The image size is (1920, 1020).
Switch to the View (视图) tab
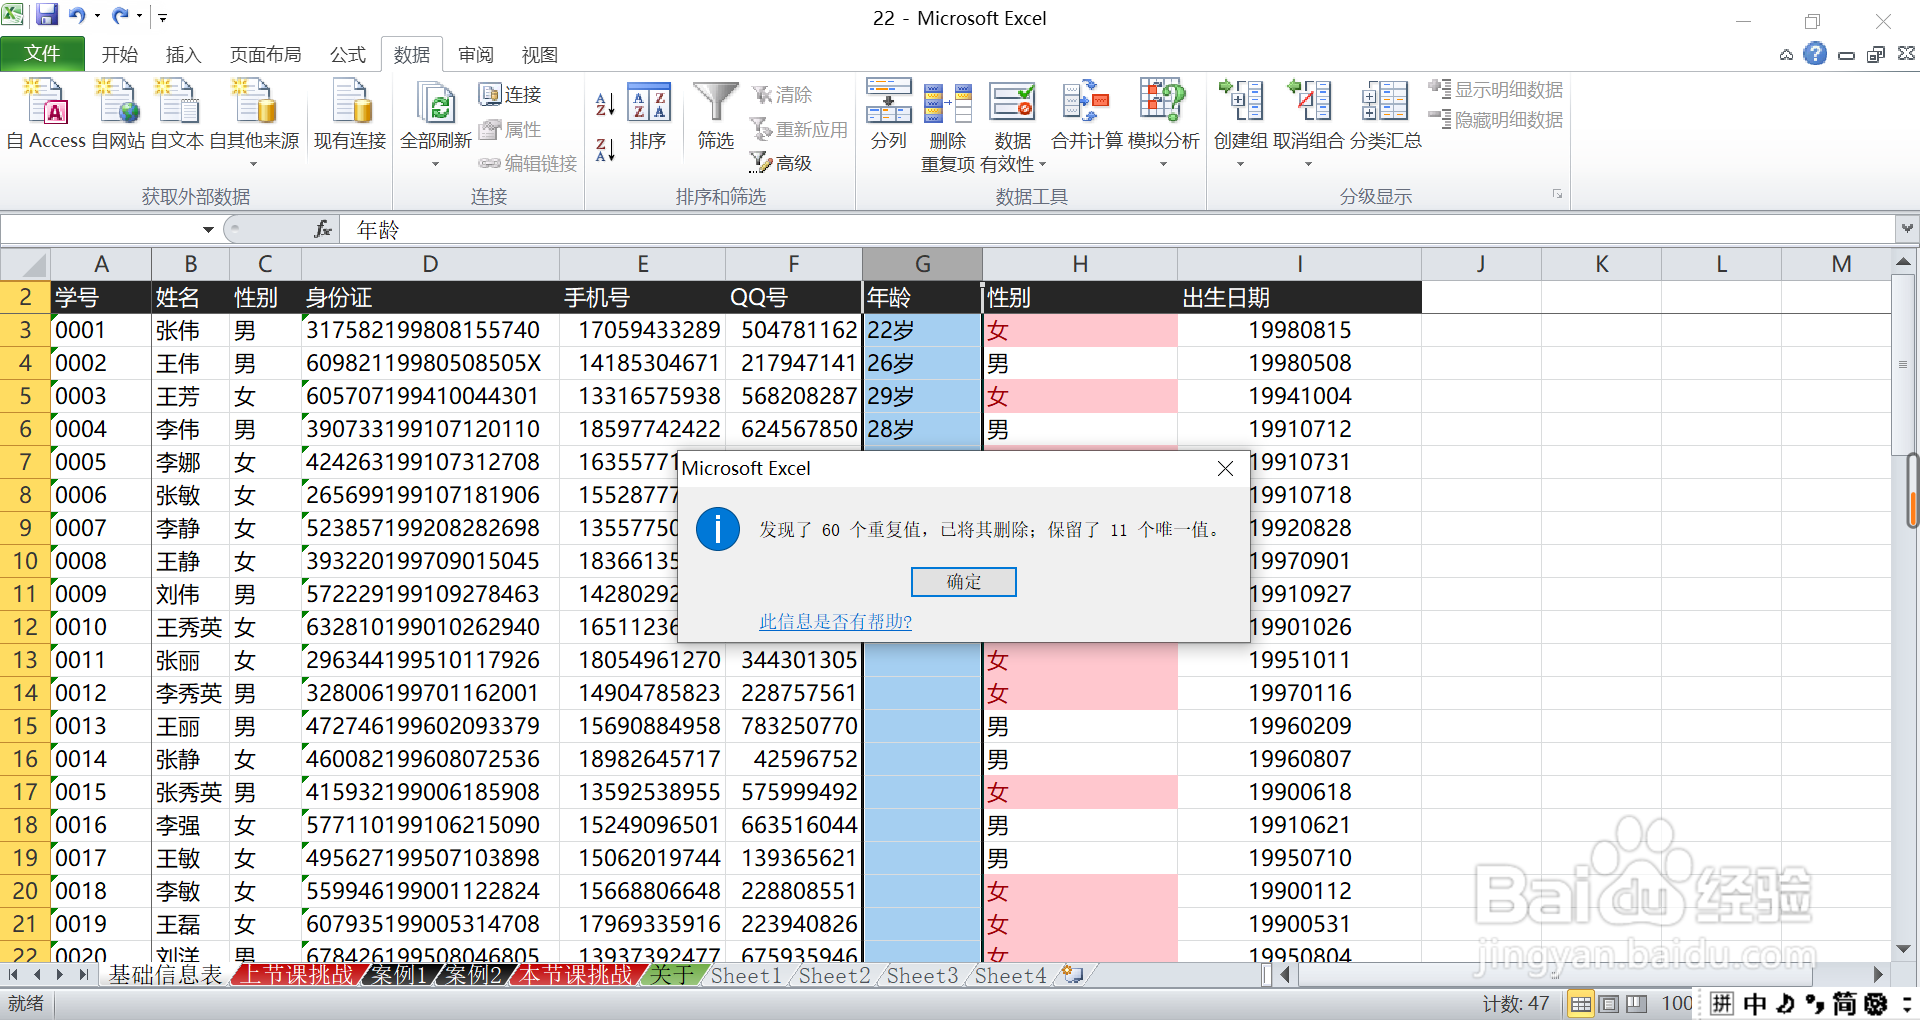point(539,55)
